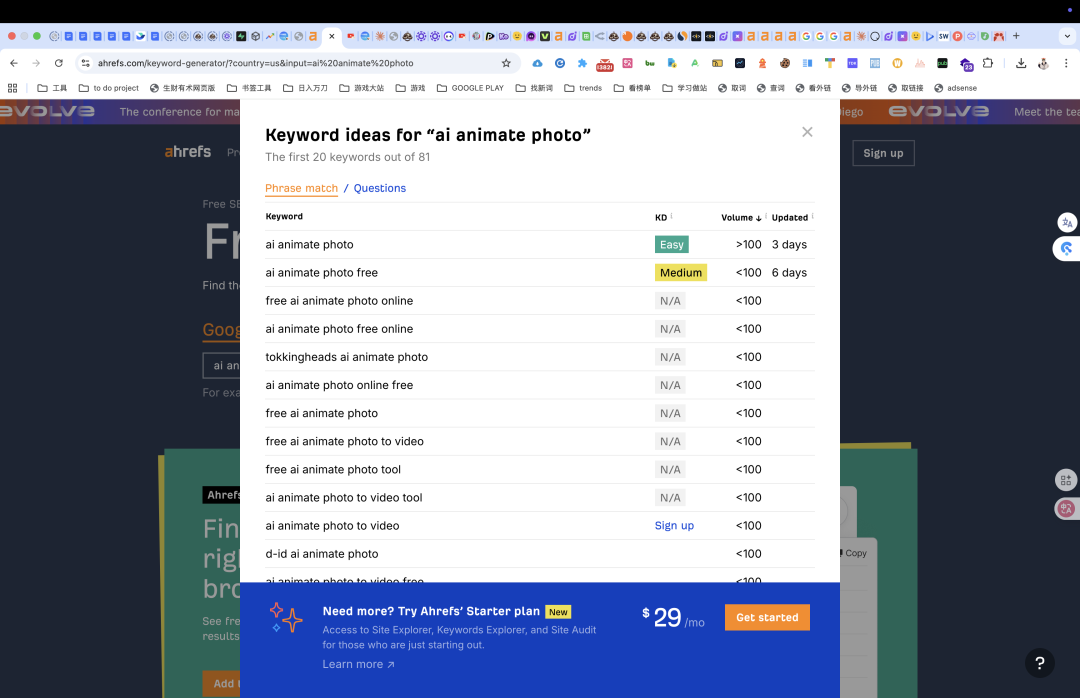Click Sign up in the Ahrefs header
Screen dimensions: 1080x698
[x=883, y=153]
